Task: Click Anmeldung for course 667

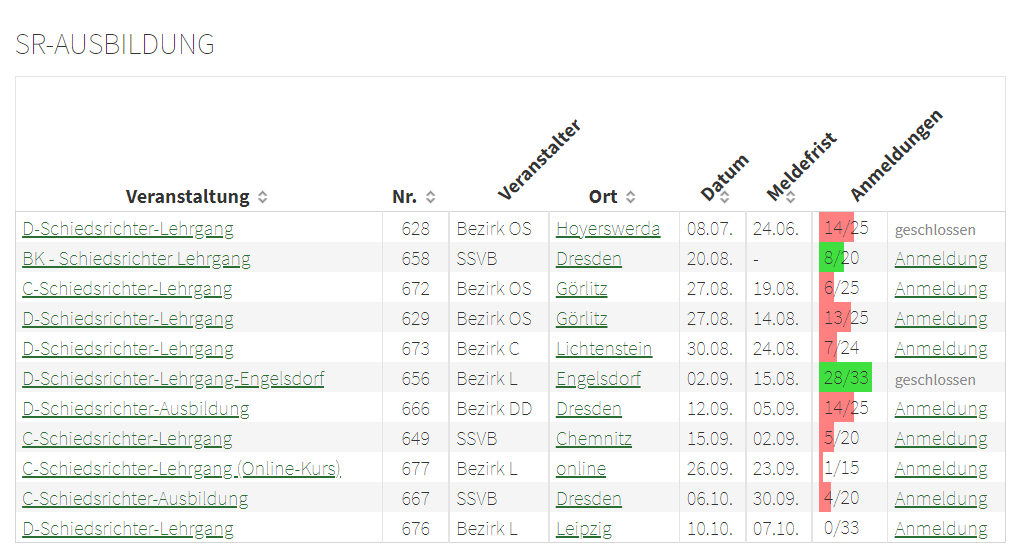Action: (x=941, y=499)
